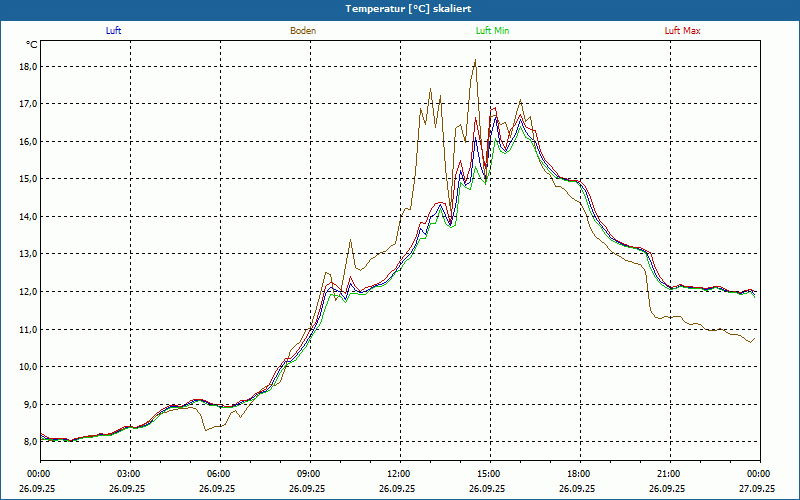Image resolution: width=800 pixels, height=500 pixels.
Task: Select the 13,0 tick label on temperature axis
Action: [27, 254]
